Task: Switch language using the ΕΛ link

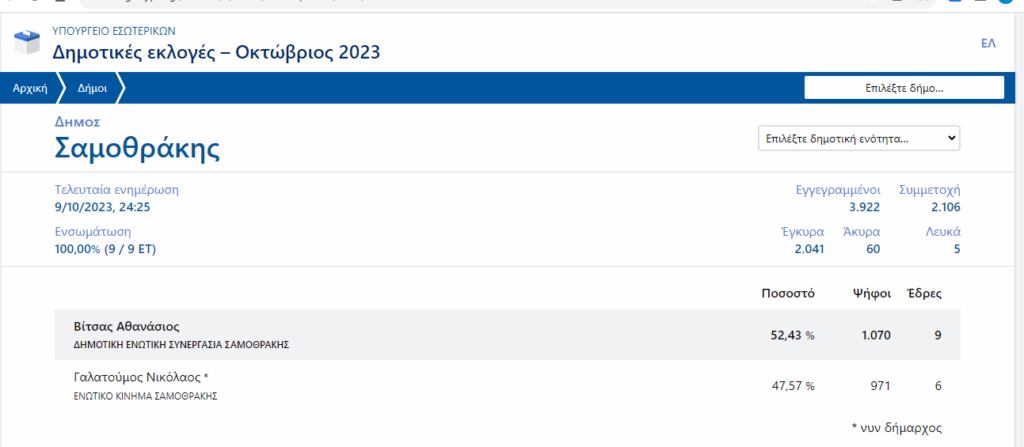Action: (x=988, y=44)
